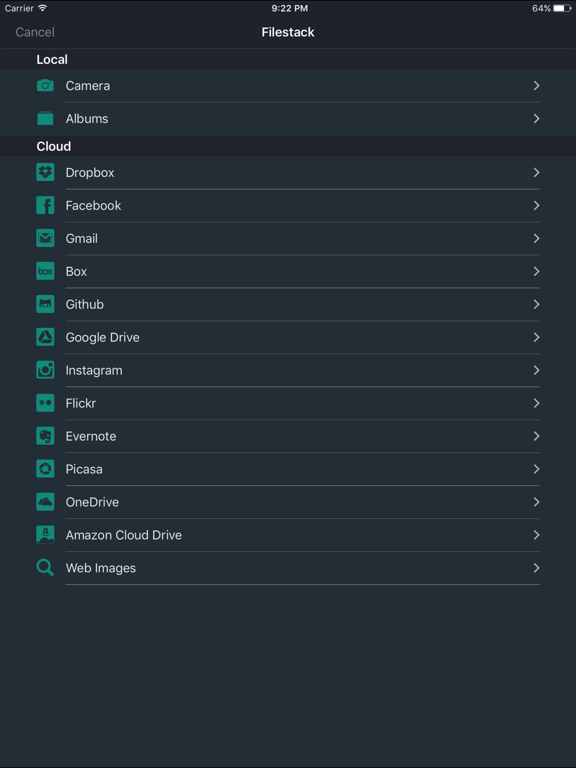Choose the Google Drive triangle icon
This screenshot has width=576, height=768.
[x=45, y=337]
